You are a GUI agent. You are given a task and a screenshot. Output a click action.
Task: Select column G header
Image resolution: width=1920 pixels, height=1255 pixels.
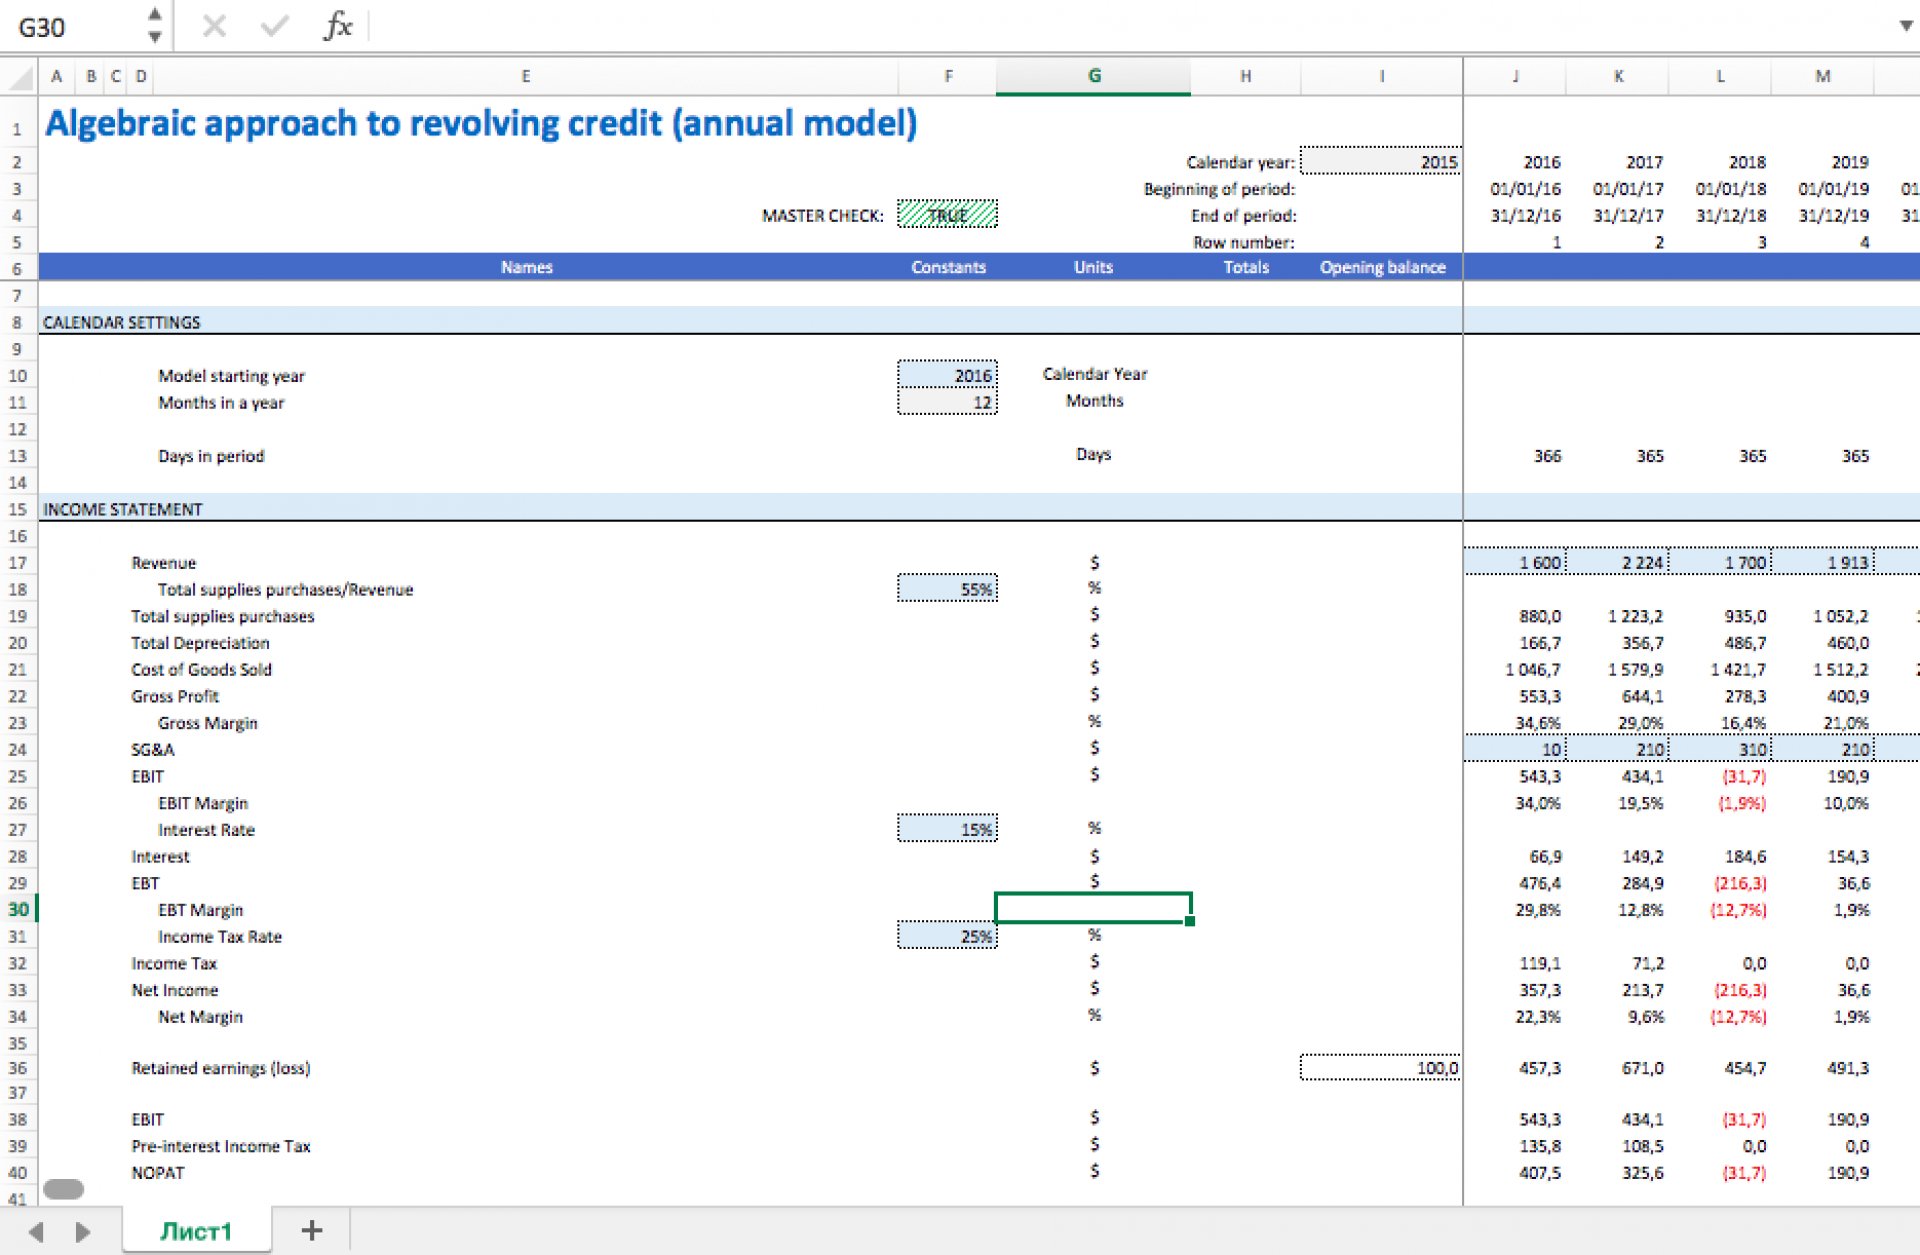[1093, 76]
